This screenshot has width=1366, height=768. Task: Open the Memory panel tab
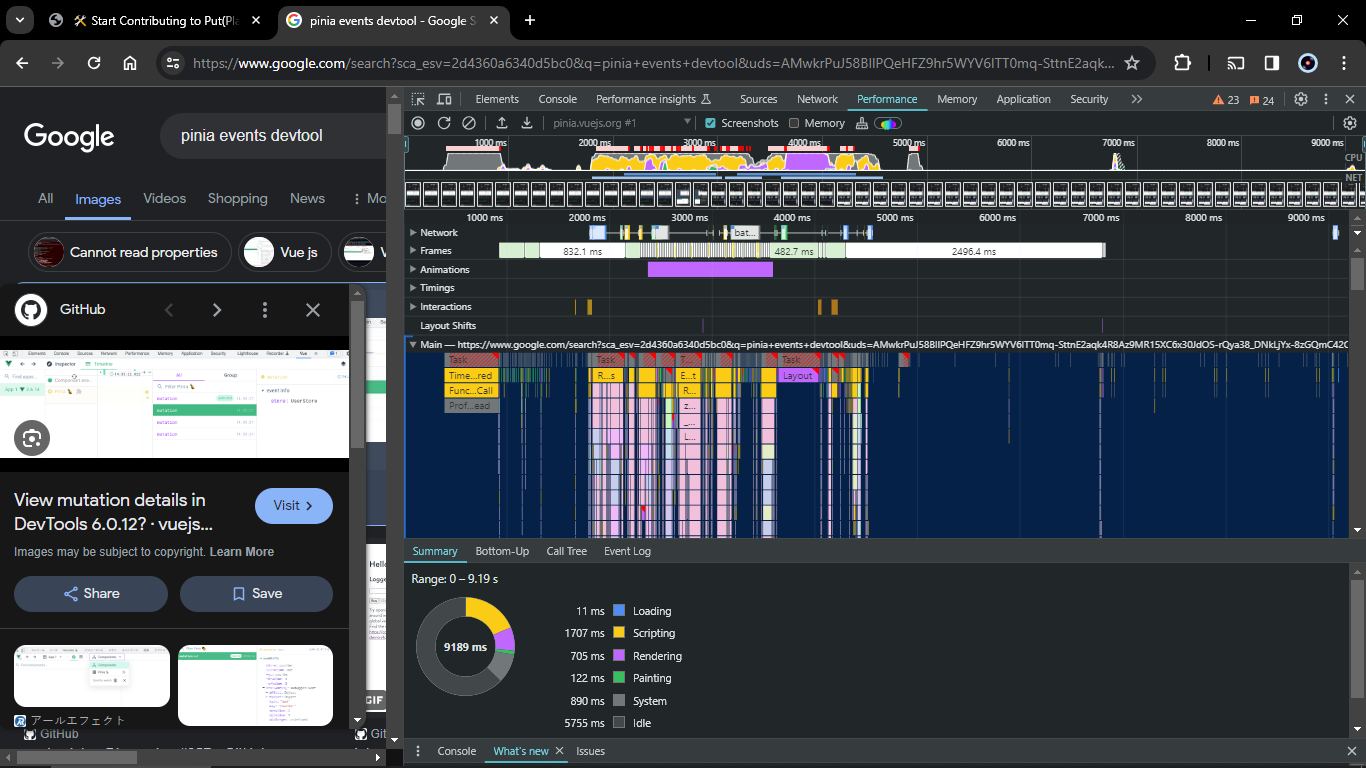click(x=957, y=99)
